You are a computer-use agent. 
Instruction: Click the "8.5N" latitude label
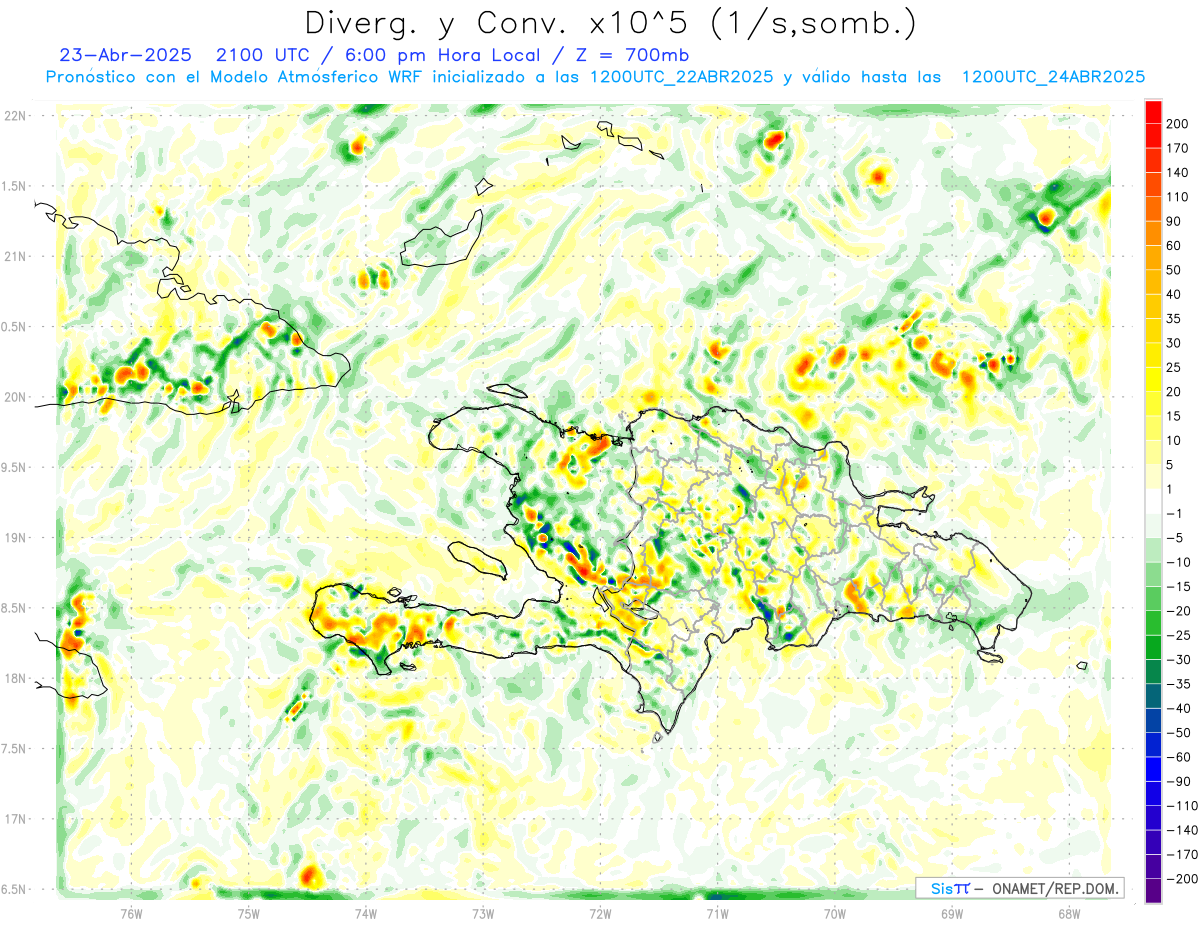pos(15,608)
